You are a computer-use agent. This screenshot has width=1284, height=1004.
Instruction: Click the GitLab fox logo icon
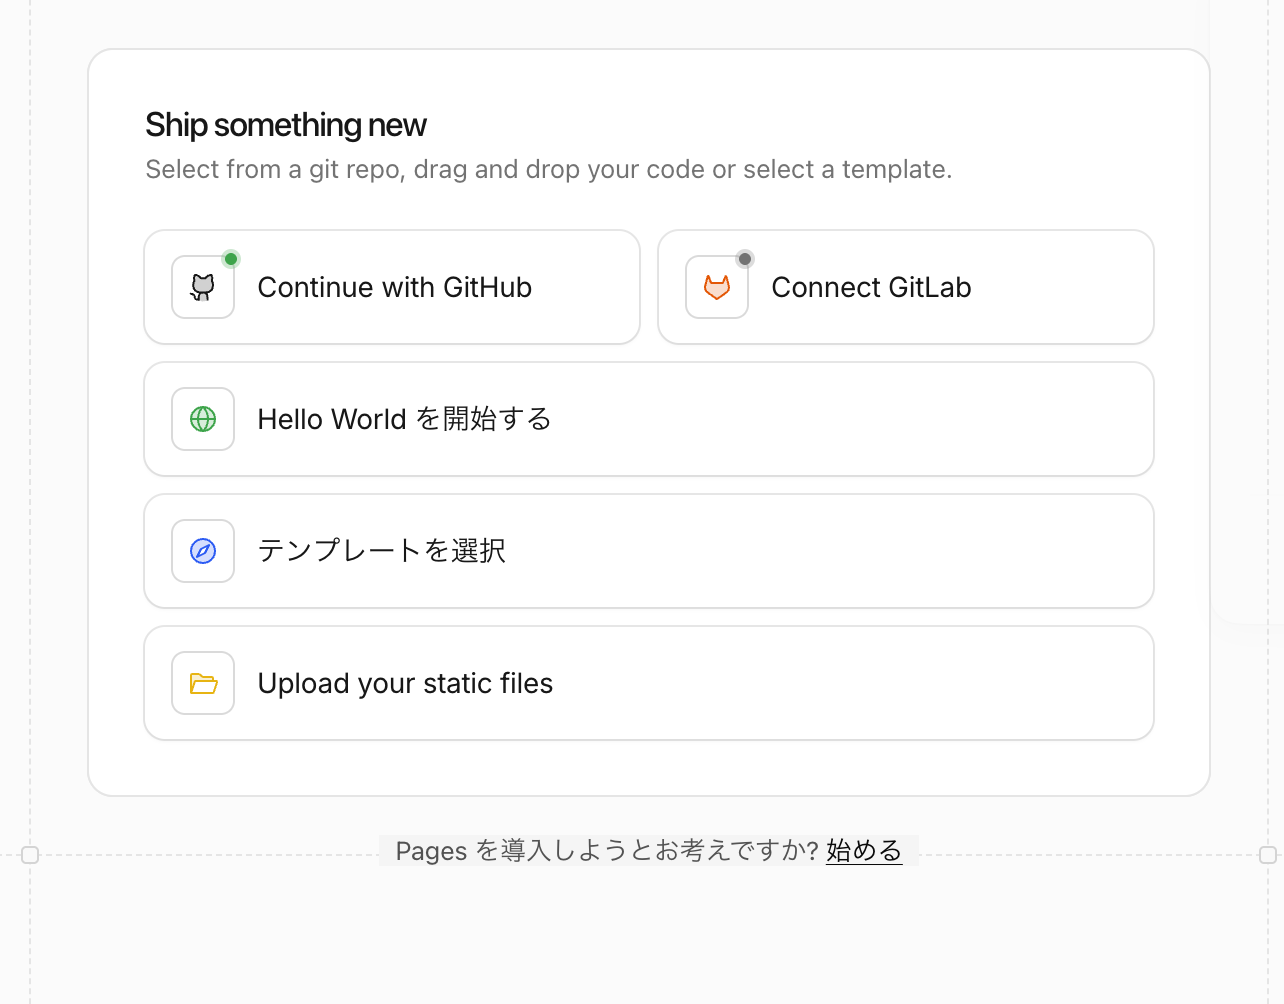click(717, 287)
